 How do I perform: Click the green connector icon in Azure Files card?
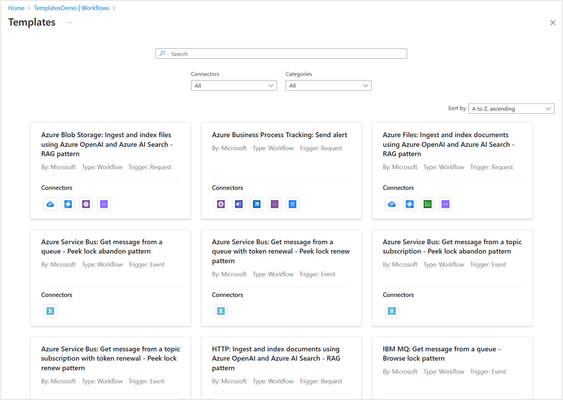(428, 204)
